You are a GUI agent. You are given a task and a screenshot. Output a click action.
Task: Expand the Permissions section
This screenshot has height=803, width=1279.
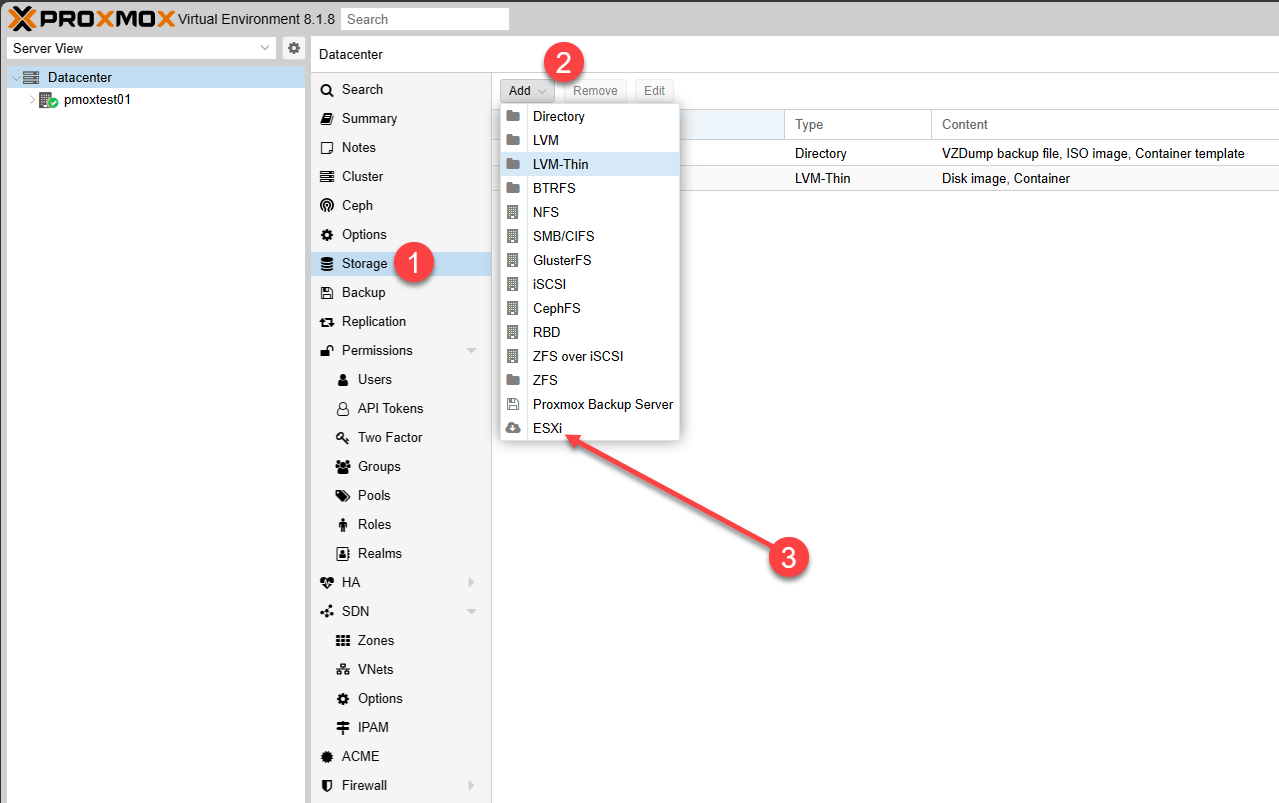click(x=471, y=350)
